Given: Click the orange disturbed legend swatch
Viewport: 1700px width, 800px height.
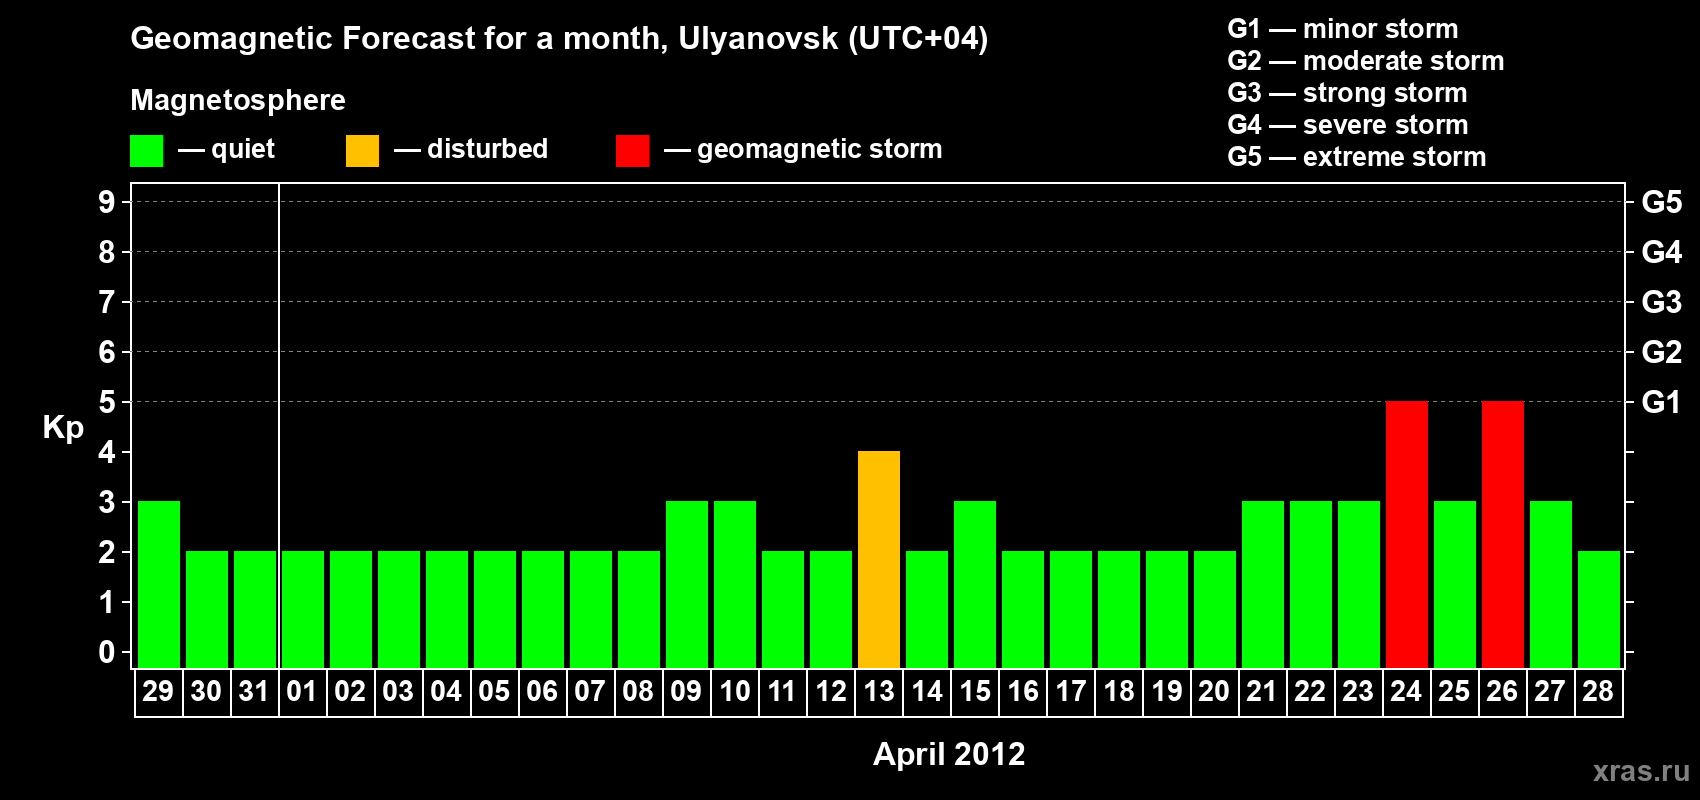Looking at the screenshot, I should 362,151.
